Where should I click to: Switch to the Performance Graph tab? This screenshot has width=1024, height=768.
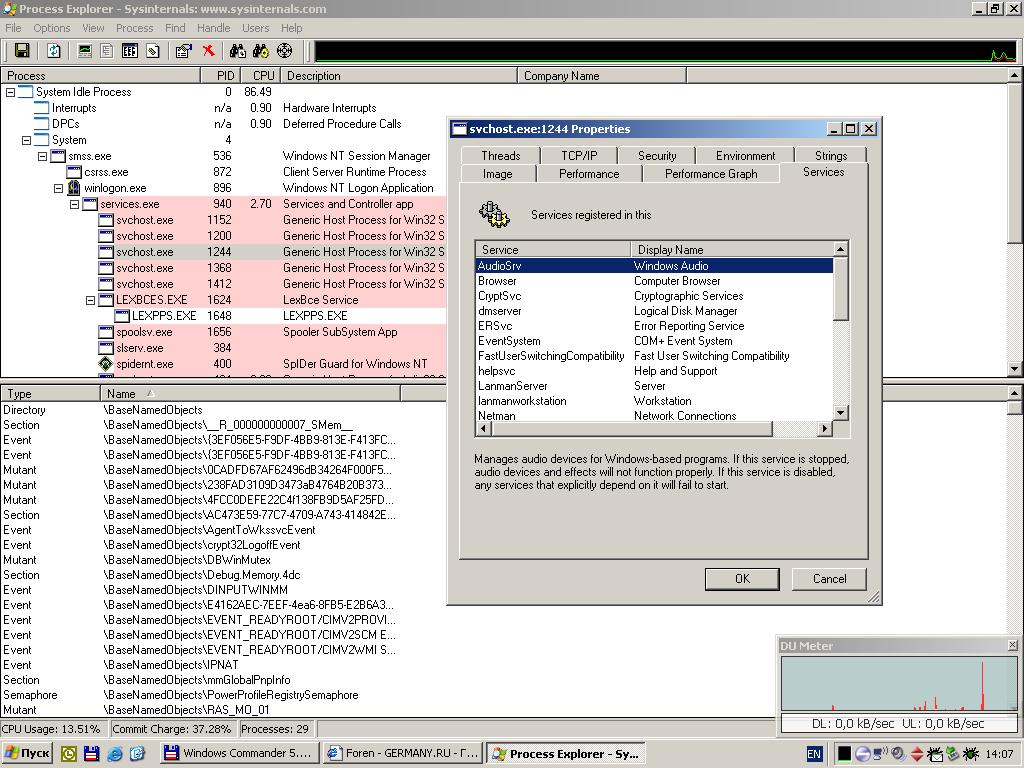point(711,174)
